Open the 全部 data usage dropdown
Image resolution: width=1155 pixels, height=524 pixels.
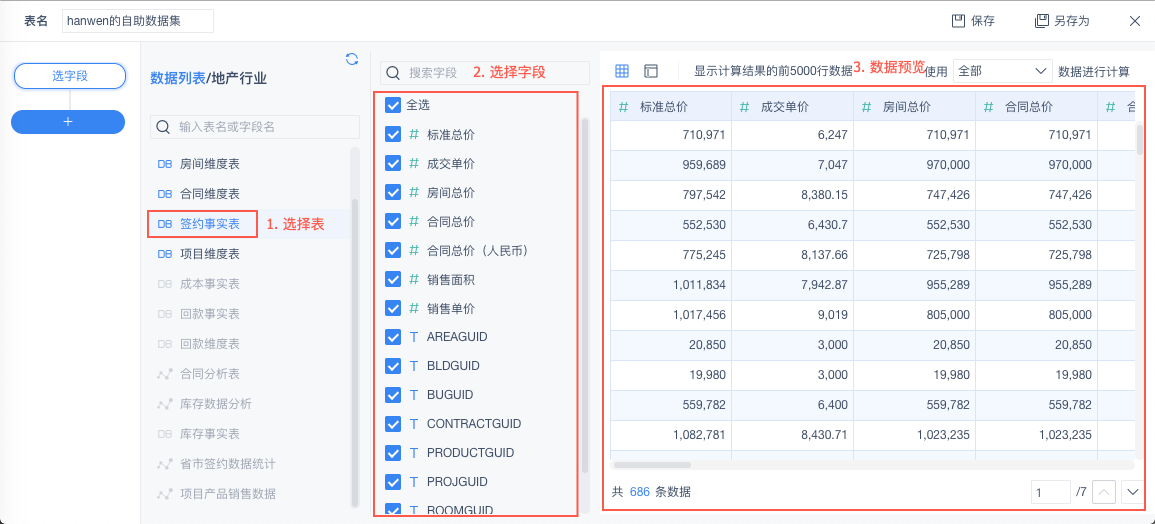[1002, 71]
